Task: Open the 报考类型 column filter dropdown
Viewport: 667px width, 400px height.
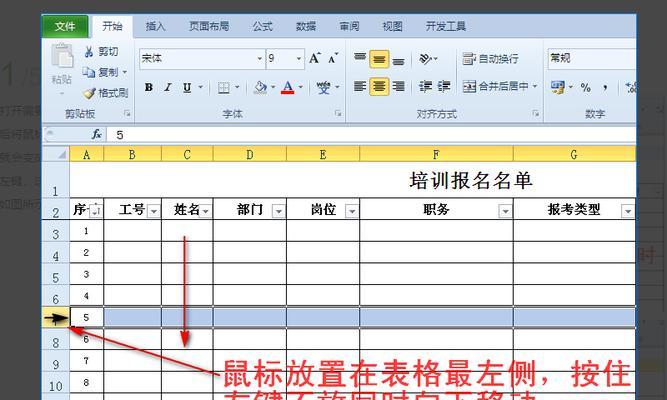Action: point(628,211)
